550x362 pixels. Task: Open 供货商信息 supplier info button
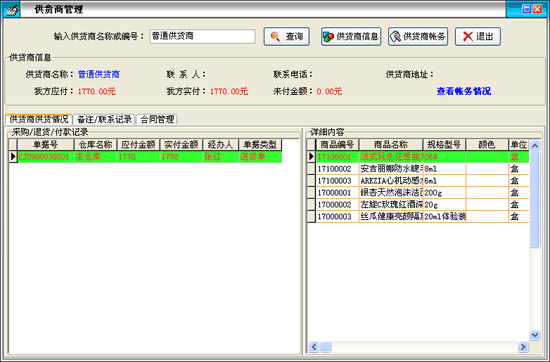[351, 36]
